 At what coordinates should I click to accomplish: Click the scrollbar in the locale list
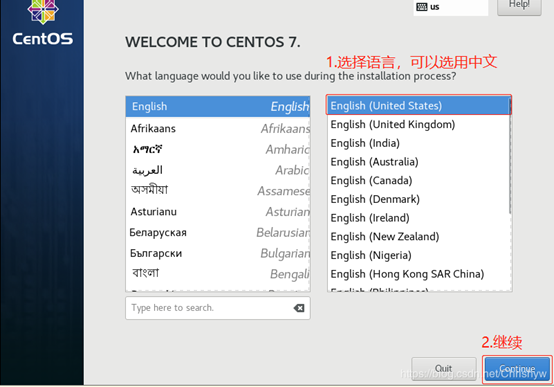pos(510,156)
